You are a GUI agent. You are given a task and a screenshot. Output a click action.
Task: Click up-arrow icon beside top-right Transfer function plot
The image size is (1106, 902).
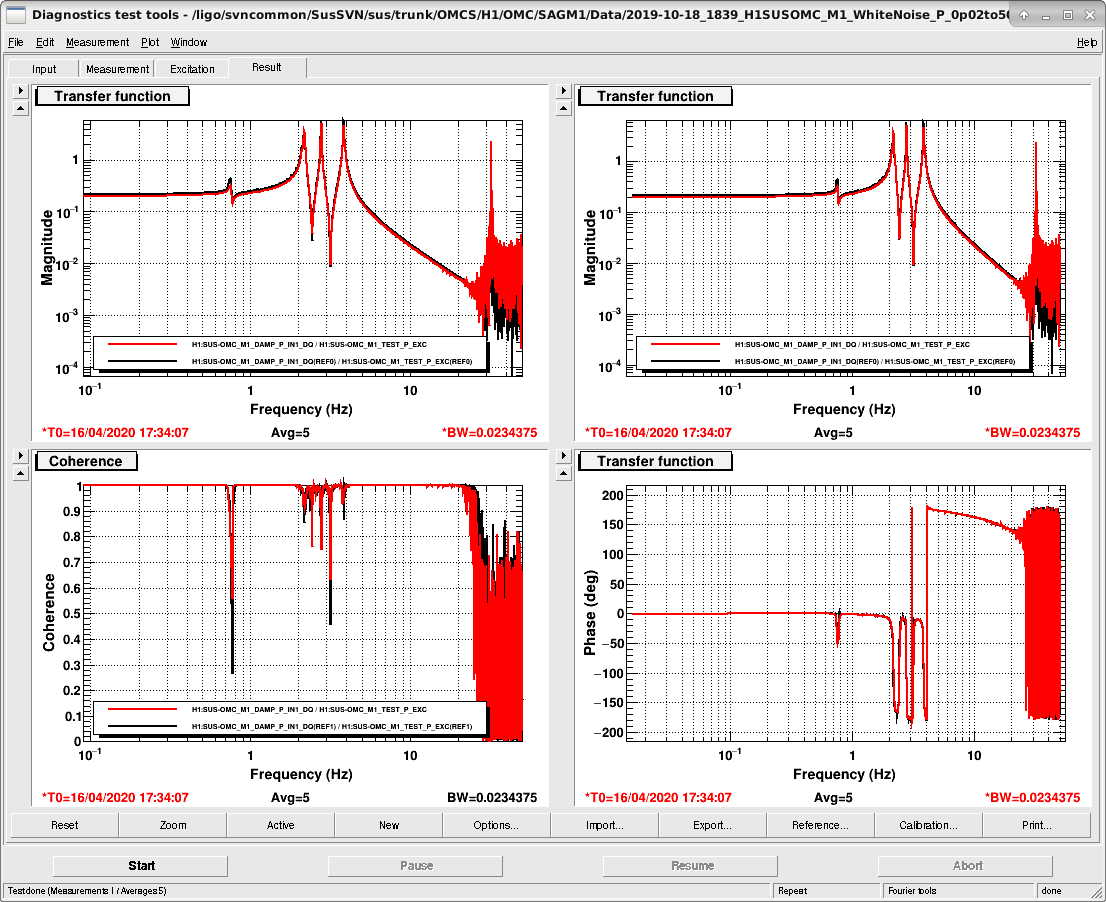(563, 108)
